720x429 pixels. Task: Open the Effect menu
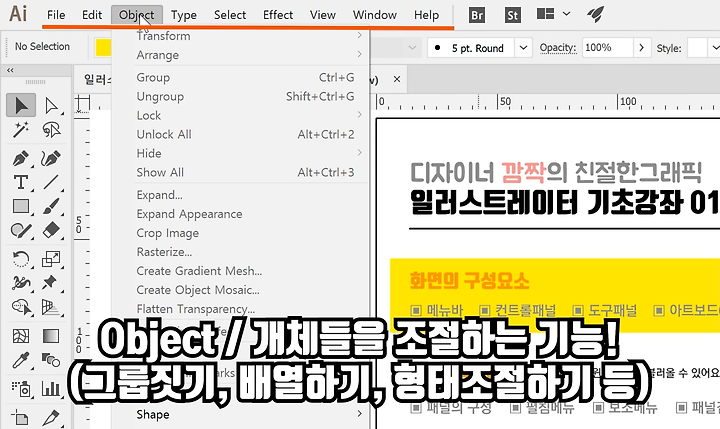[278, 15]
